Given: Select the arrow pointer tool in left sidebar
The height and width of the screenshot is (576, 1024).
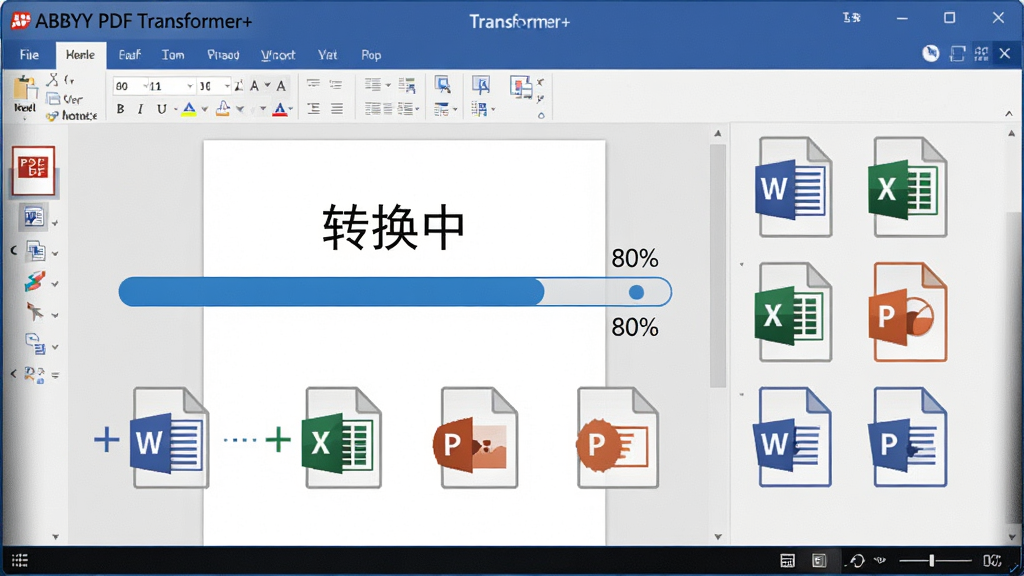Looking at the screenshot, I should tap(35, 312).
